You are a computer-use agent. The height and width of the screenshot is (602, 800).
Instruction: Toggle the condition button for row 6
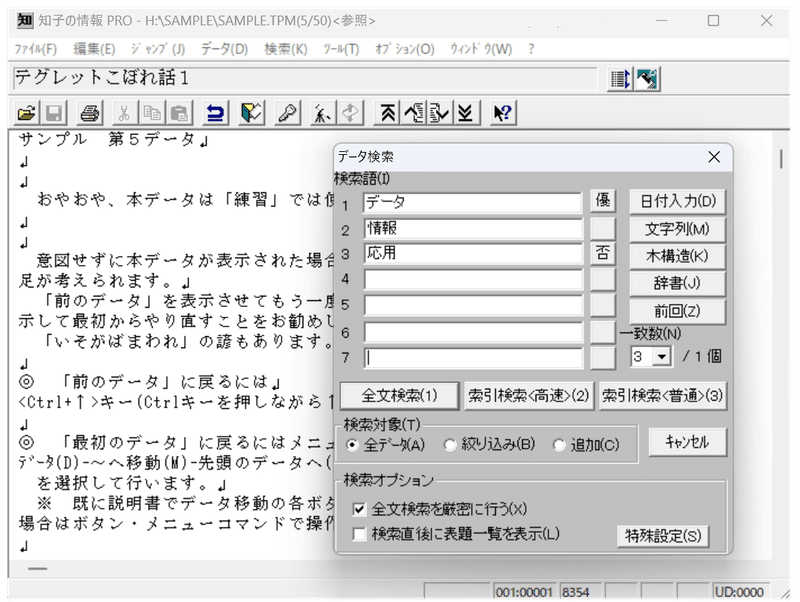click(603, 332)
